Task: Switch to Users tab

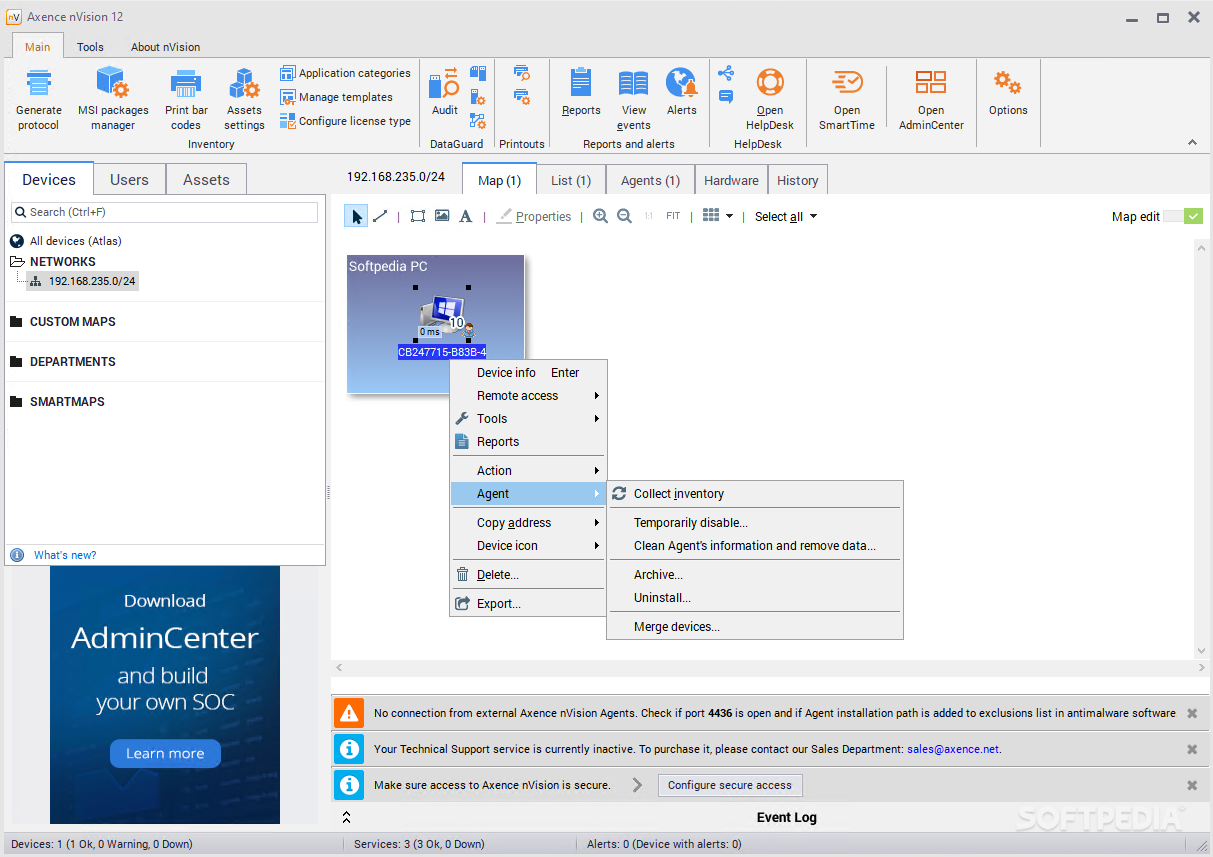Action: pos(129,180)
